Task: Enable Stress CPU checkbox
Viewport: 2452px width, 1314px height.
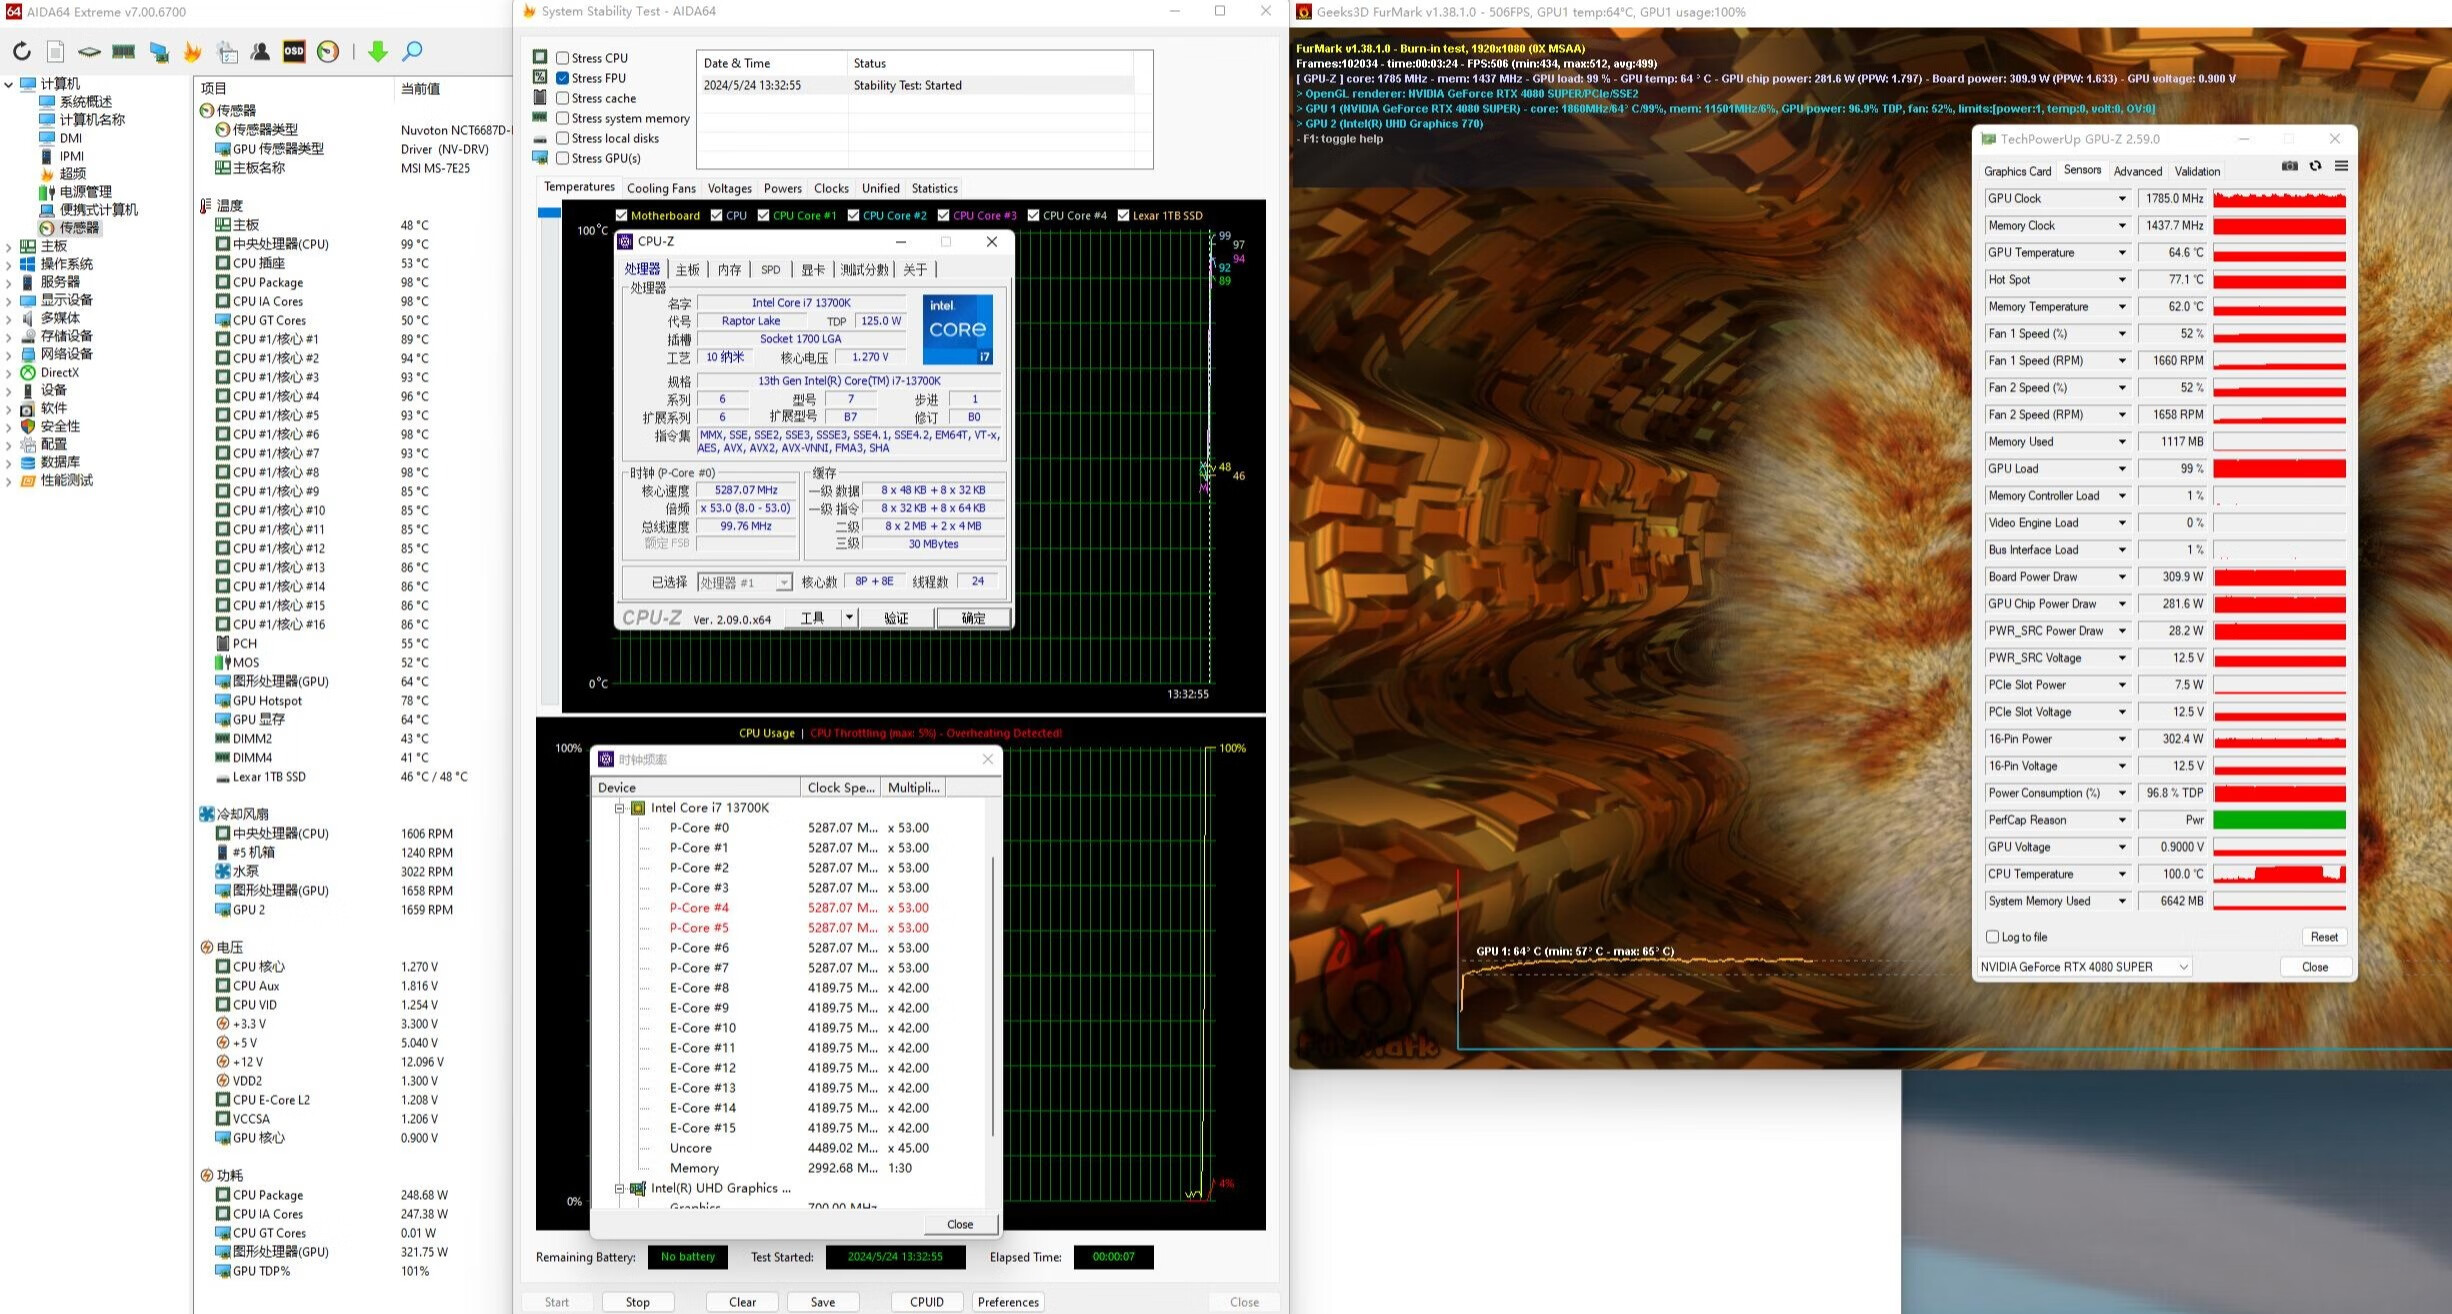Action: (563, 58)
